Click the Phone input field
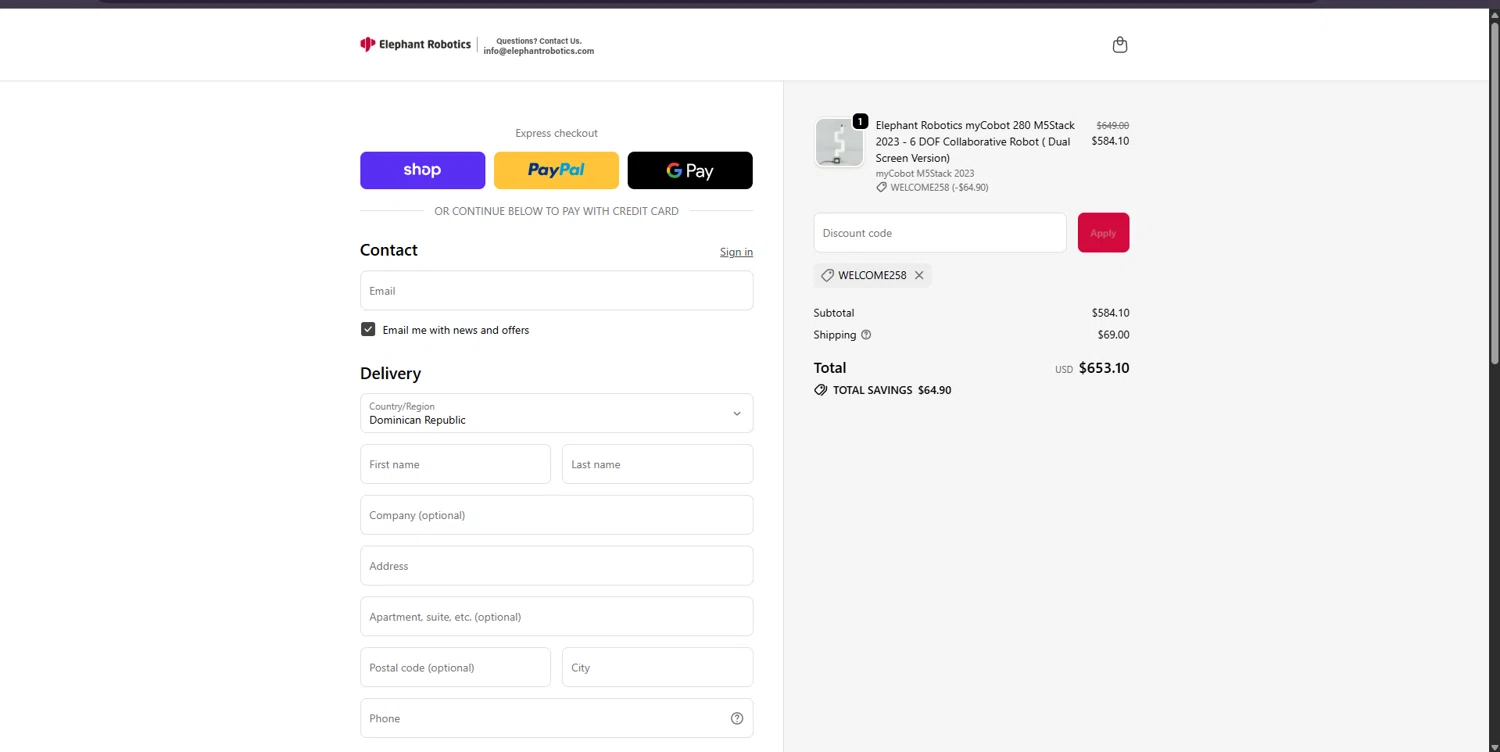 pyautogui.click(x=556, y=718)
